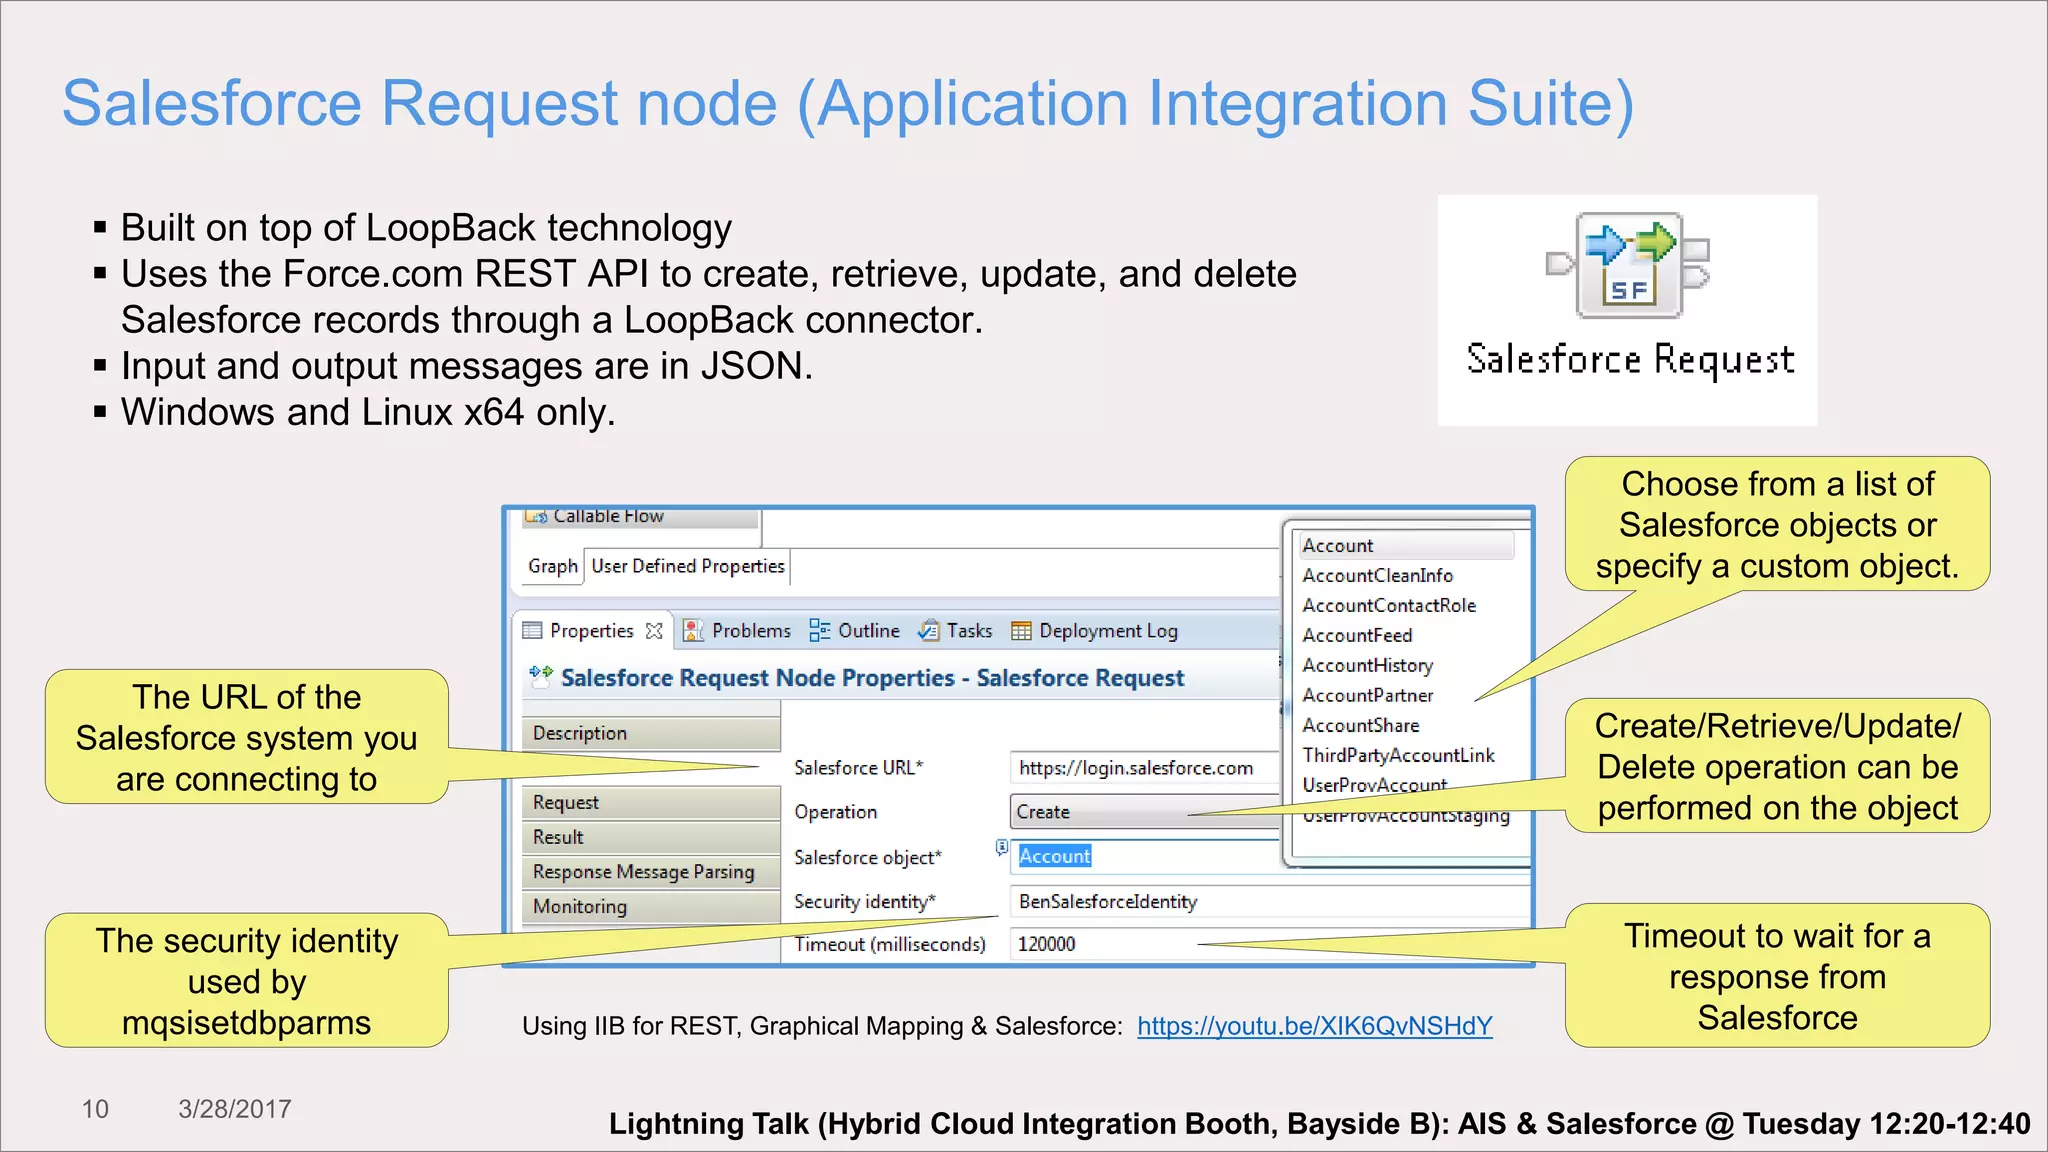This screenshot has width=2048, height=1152.
Task: Select the Request properties section
Action: (x=651, y=802)
